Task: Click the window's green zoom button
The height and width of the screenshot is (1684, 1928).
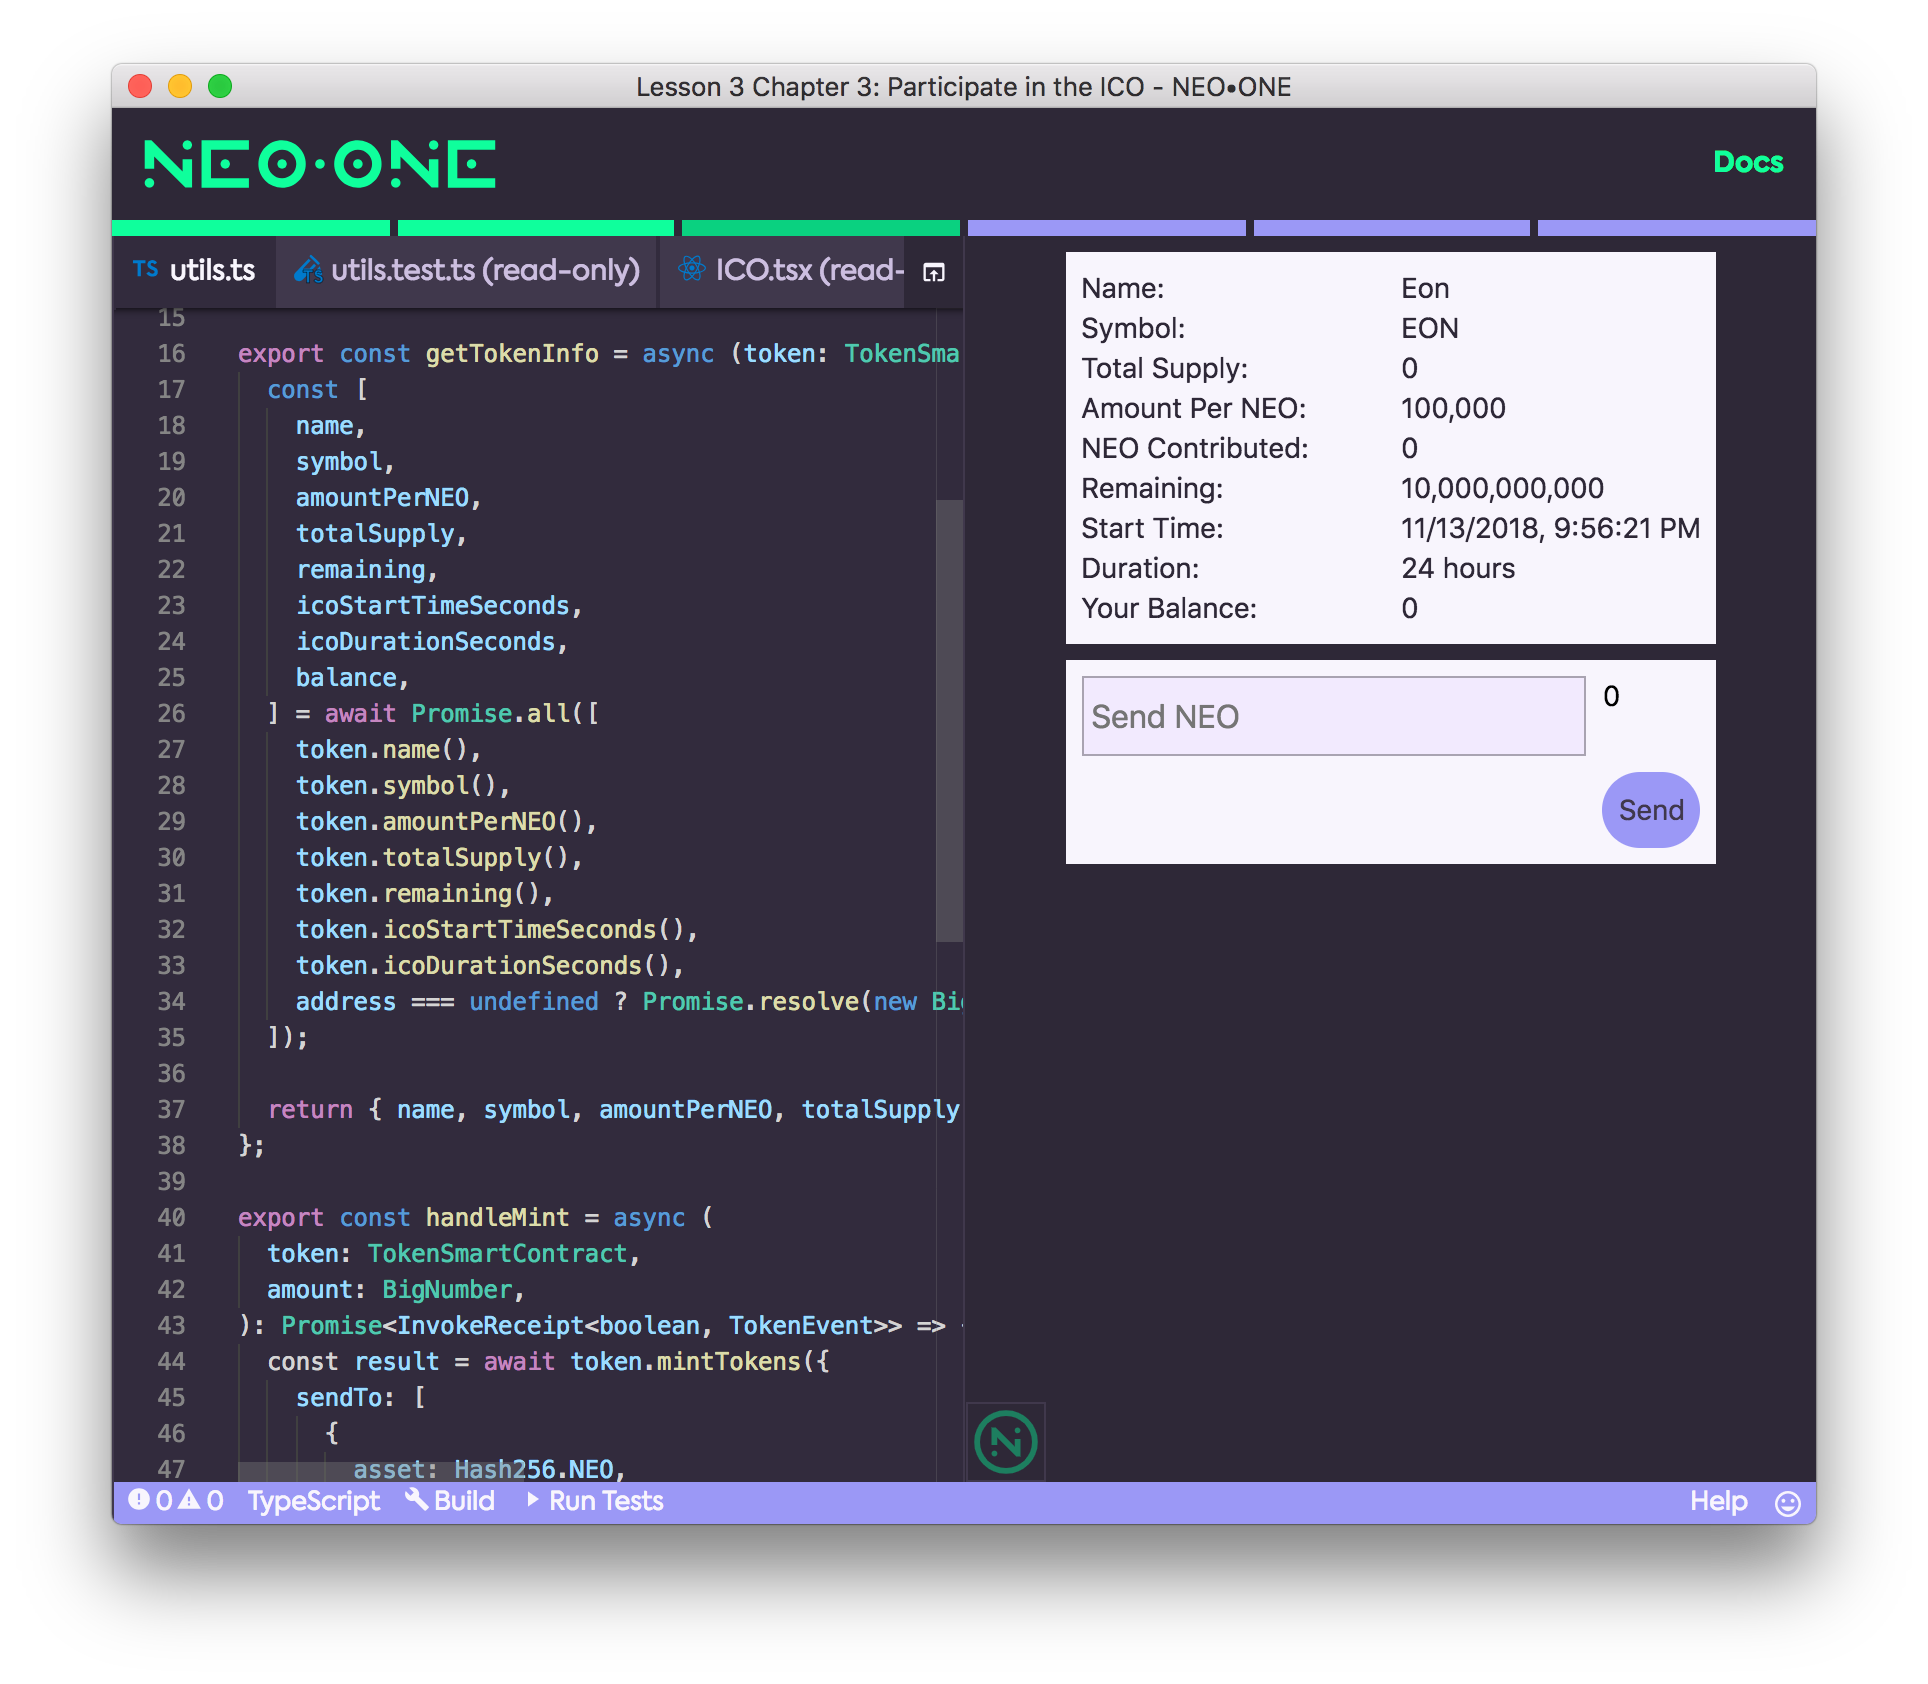Action: [220, 86]
